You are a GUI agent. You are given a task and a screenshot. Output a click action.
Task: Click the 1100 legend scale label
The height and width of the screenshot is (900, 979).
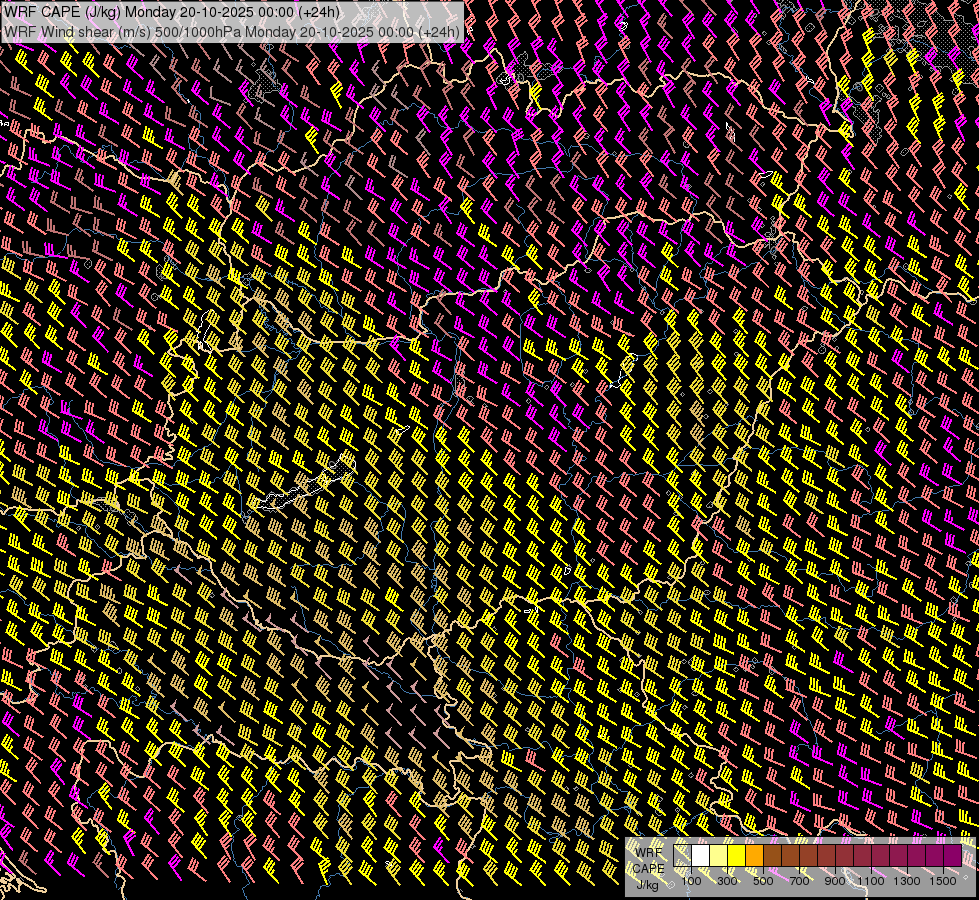click(x=871, y=881)
